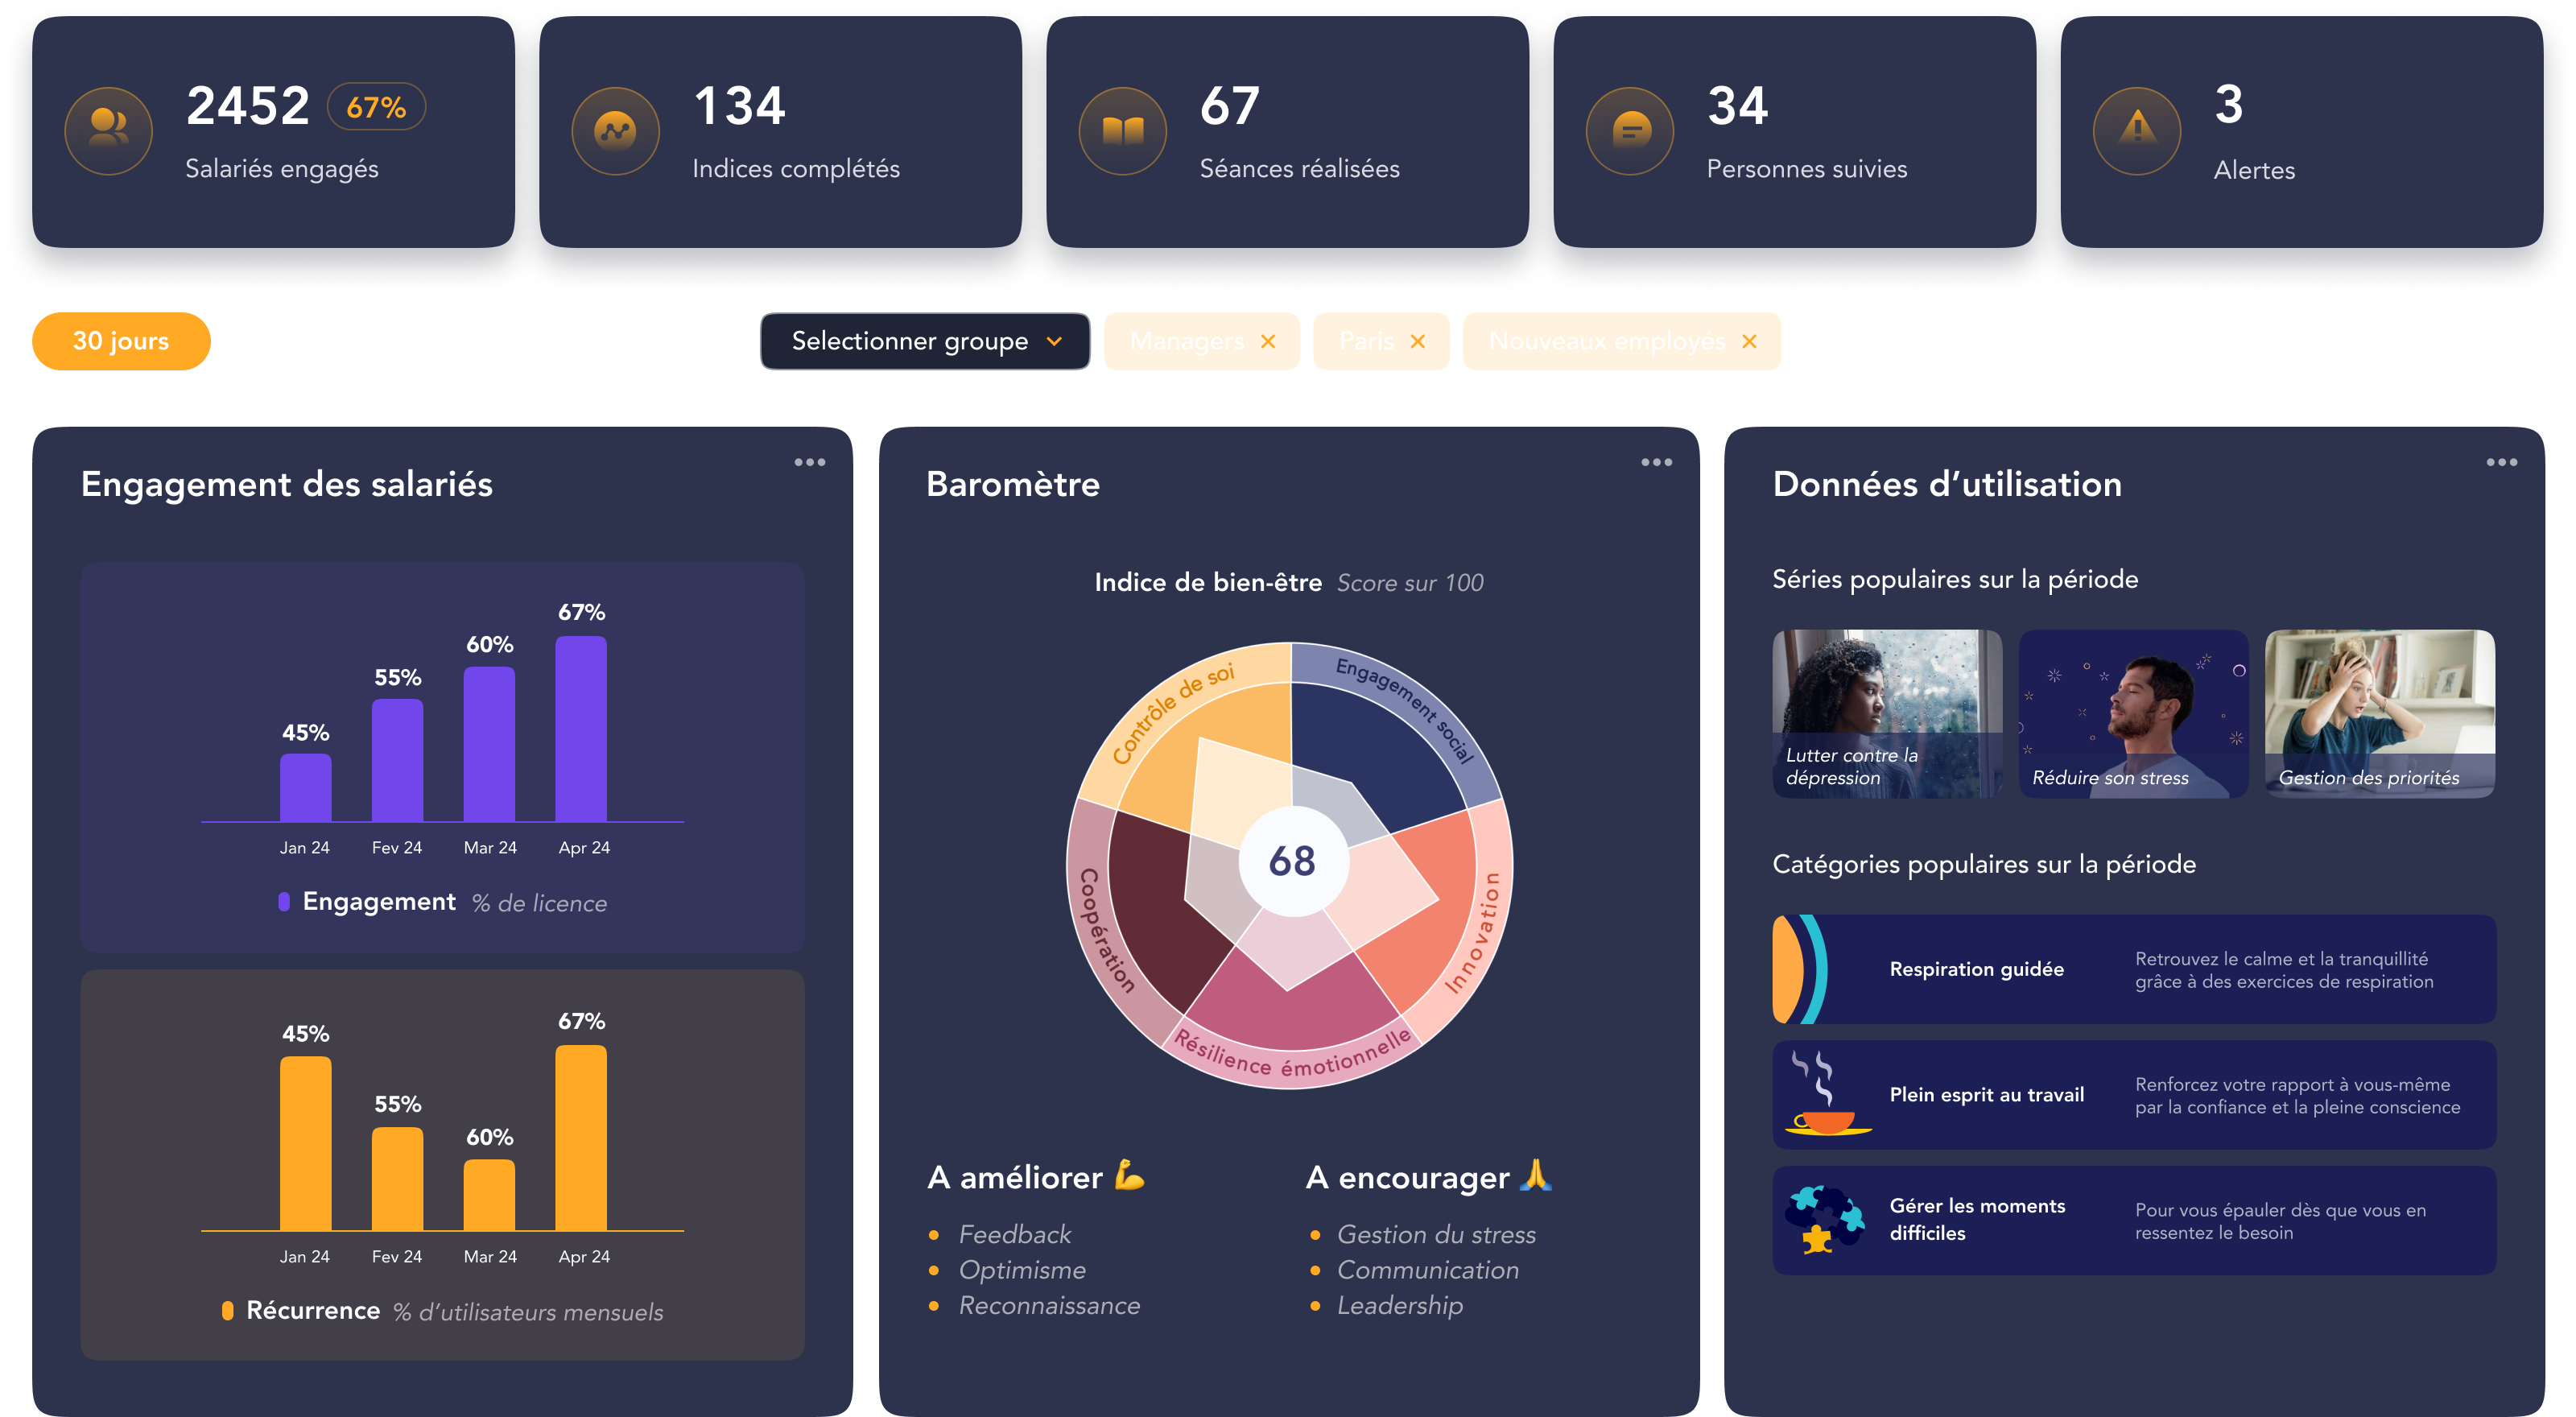Click the Récurrence legend label

click(313, 1310)
